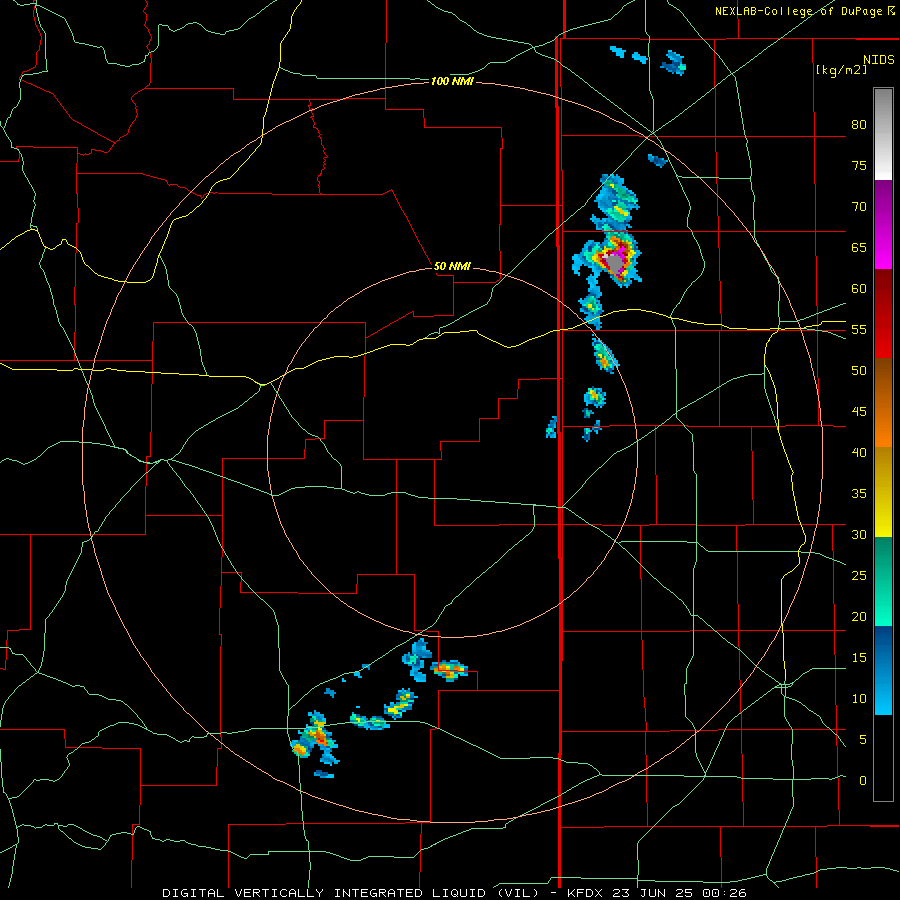Click the red segment of the color scale
The width and height of the screenshot is (900, 900).
[883, 314]
